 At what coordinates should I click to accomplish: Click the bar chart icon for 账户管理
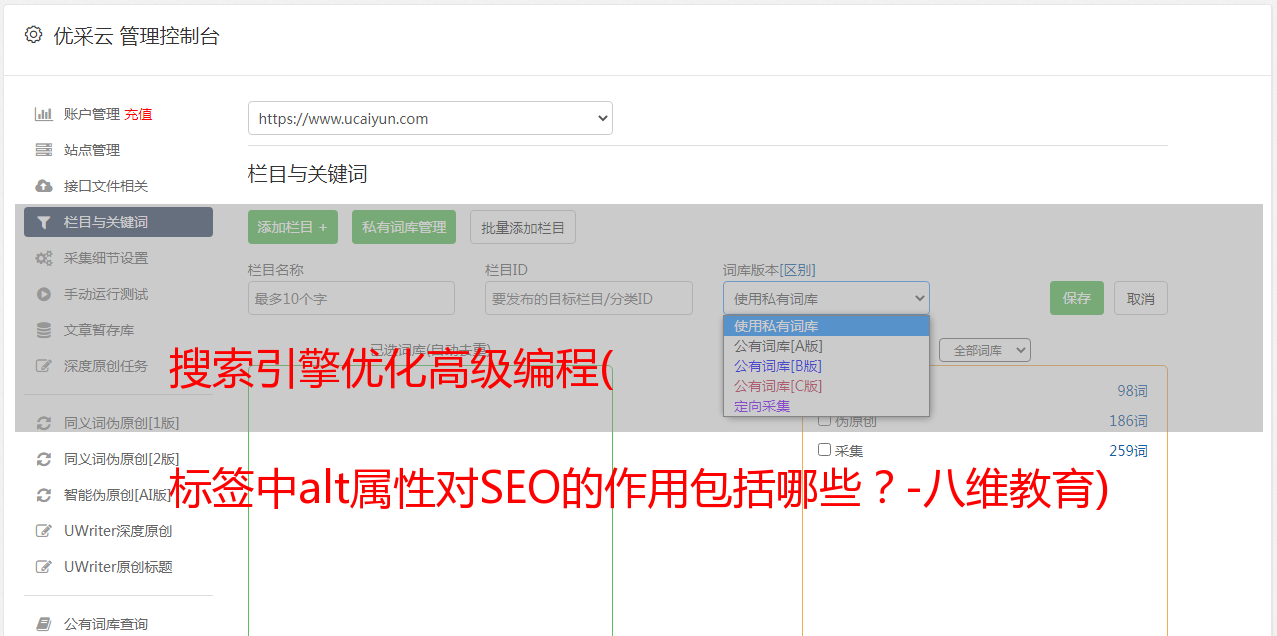coord(43,114)
